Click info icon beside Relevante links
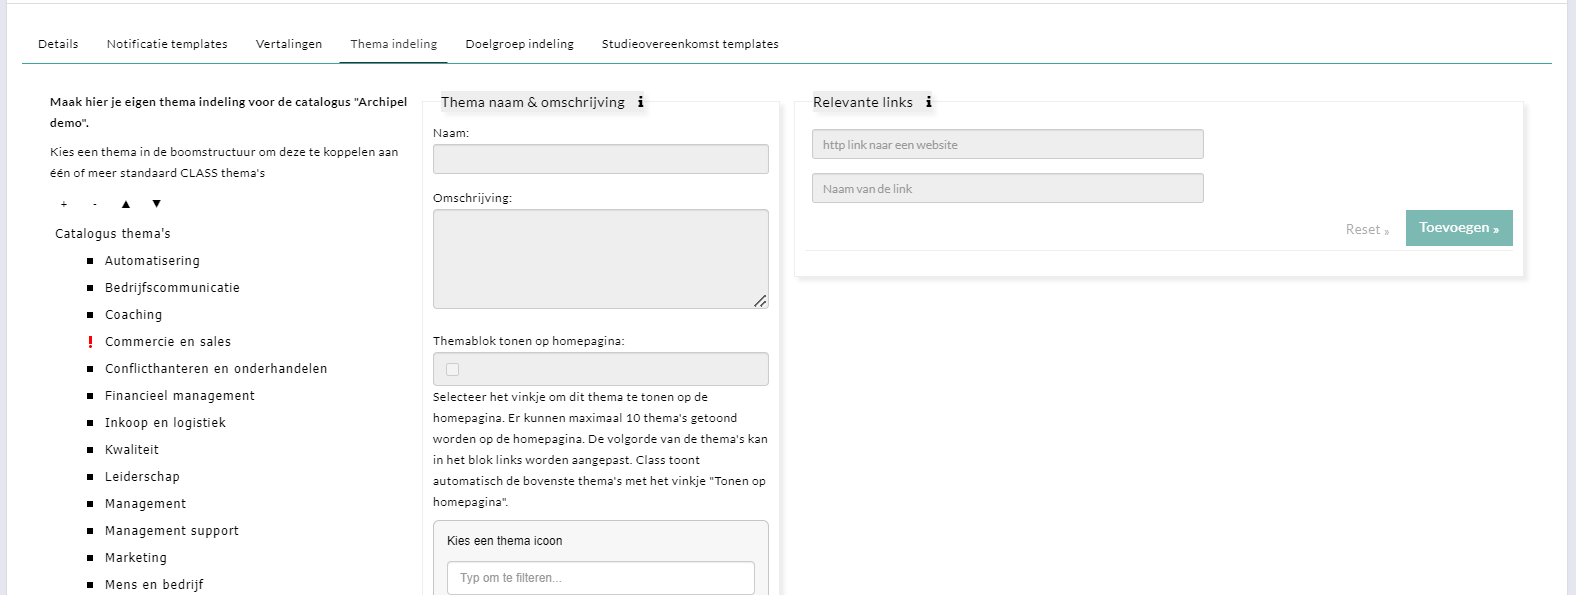1576x595 pixels. pyautogui.click(x=928, y=102)
